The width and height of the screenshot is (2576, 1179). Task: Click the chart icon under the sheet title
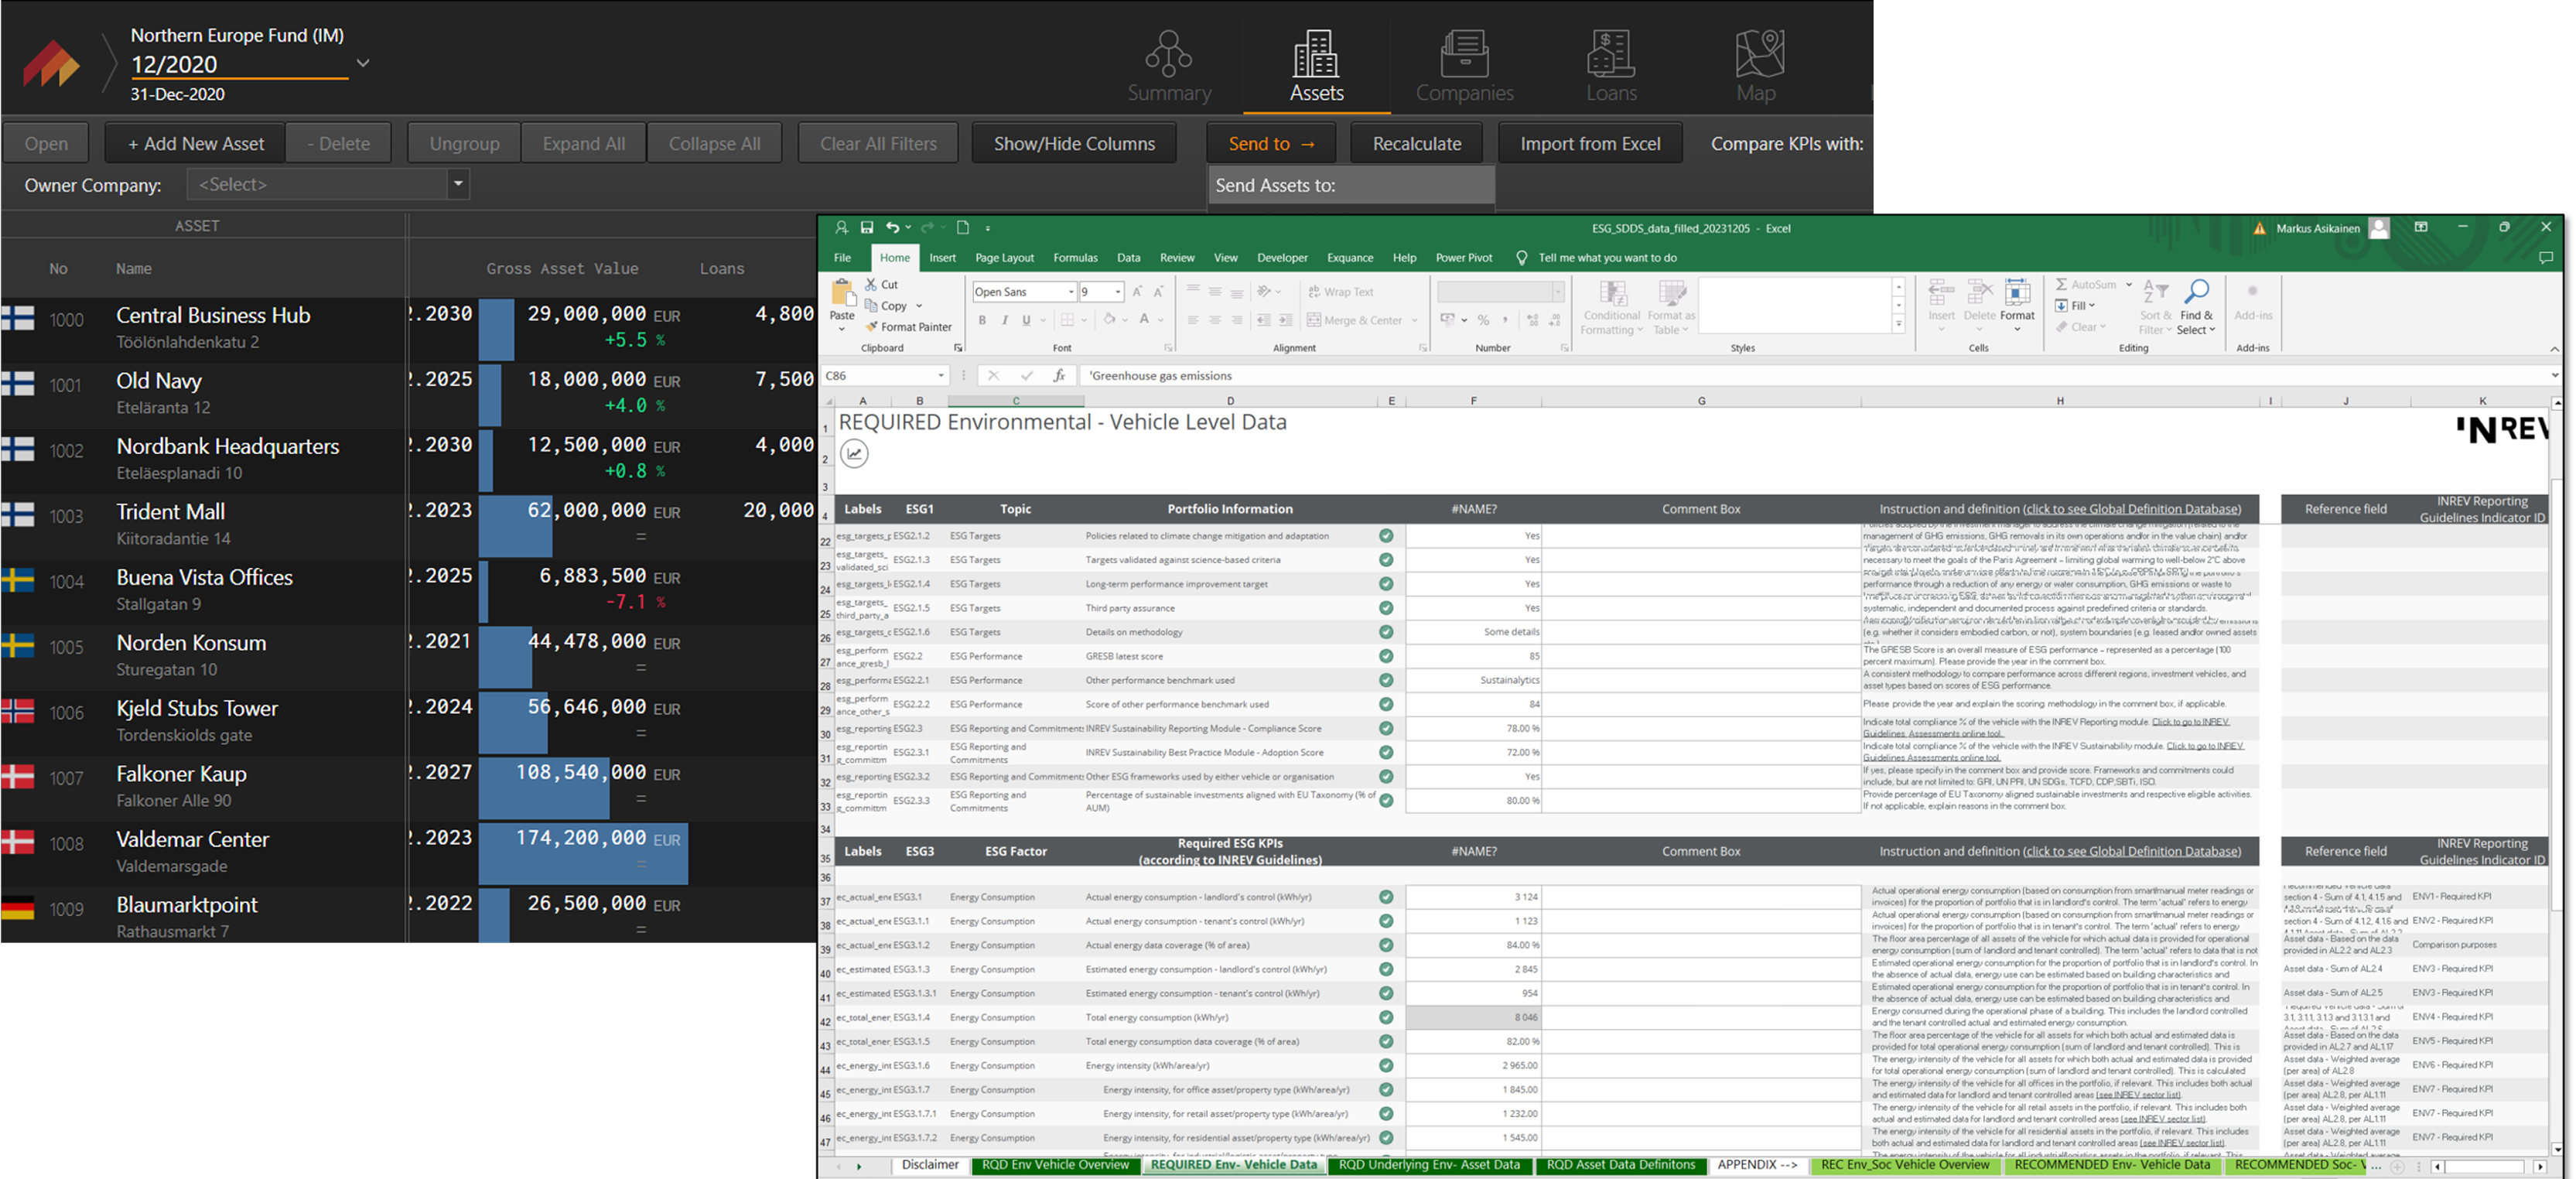pyautogui.click(x=854, y=454)
